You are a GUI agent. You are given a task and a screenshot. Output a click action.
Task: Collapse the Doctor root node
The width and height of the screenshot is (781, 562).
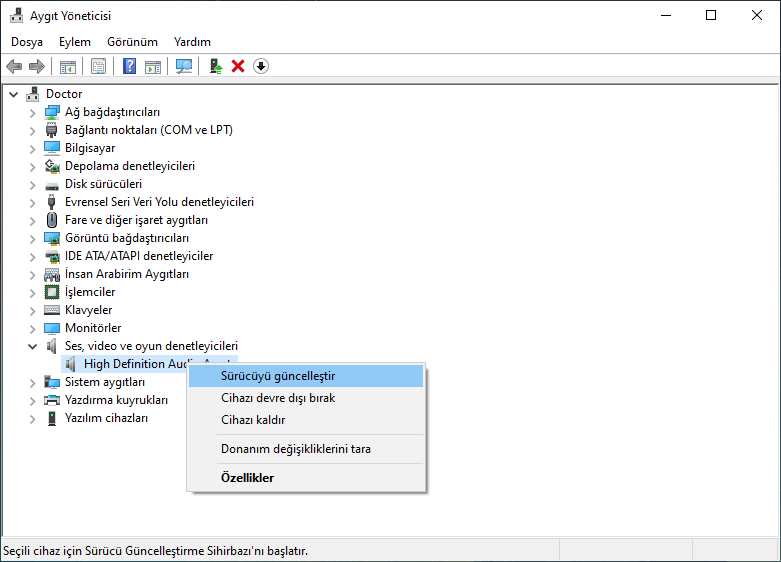(x=14, y=94)
